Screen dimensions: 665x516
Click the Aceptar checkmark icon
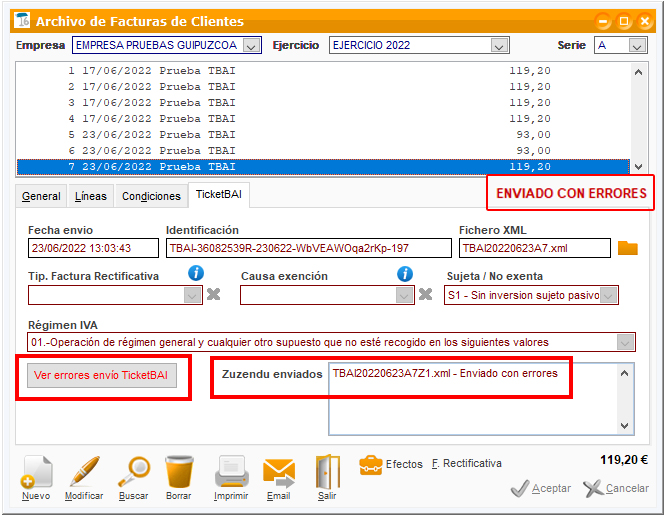(520, 489)
